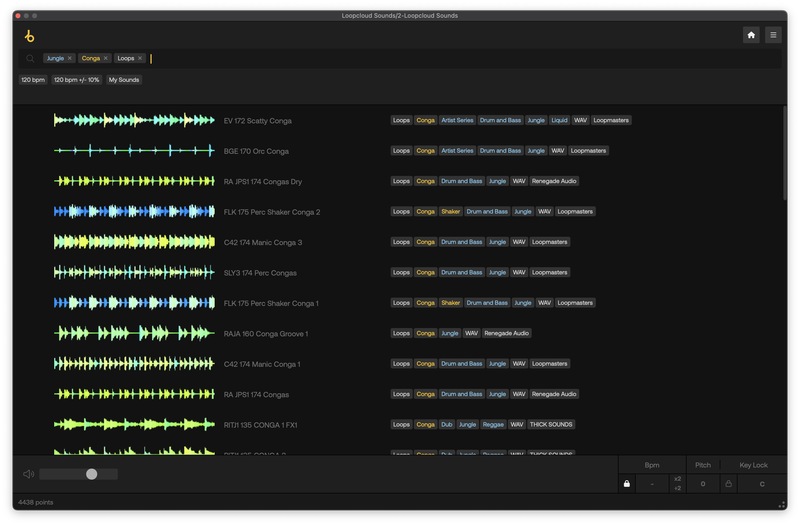This screenshot has width=800, height=525.
Task: Toggle the Key Lock padlock
Action: point(728,484)
